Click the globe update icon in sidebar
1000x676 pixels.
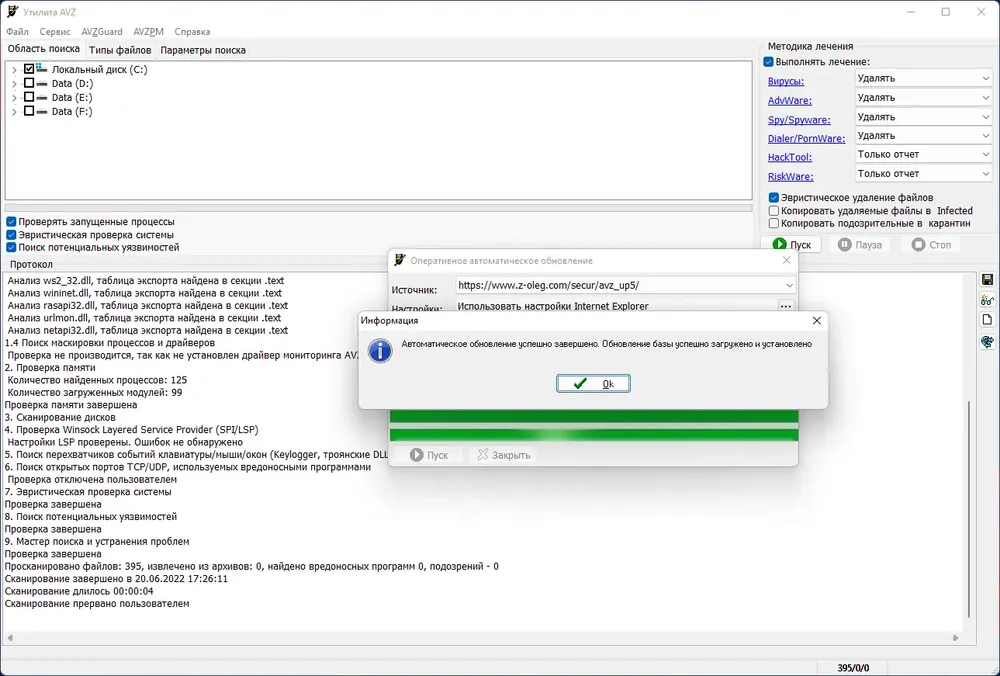coord(987,342)
